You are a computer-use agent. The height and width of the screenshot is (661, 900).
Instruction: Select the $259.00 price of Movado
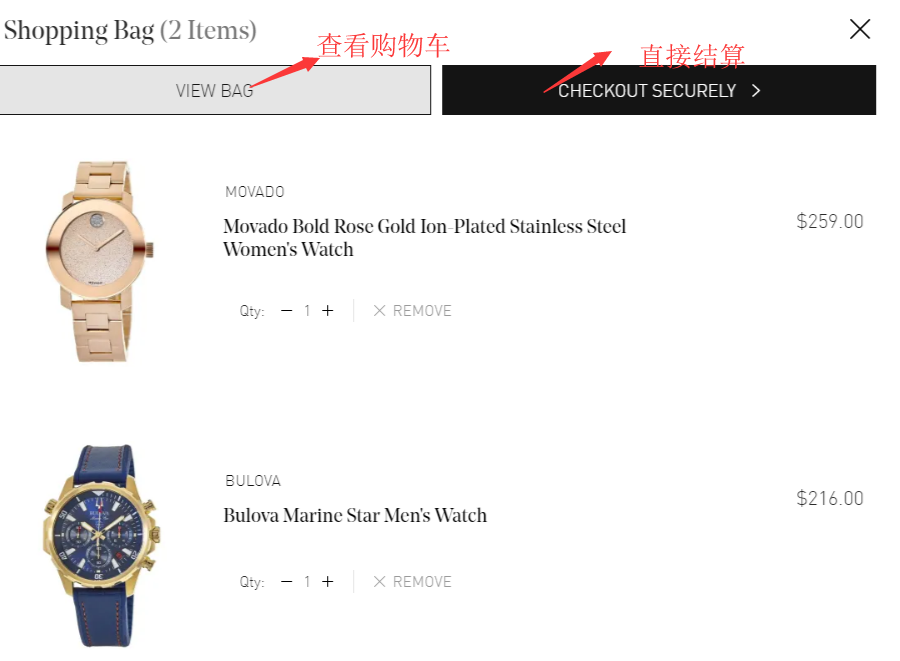pyautogui.click(x=829, y=221)
